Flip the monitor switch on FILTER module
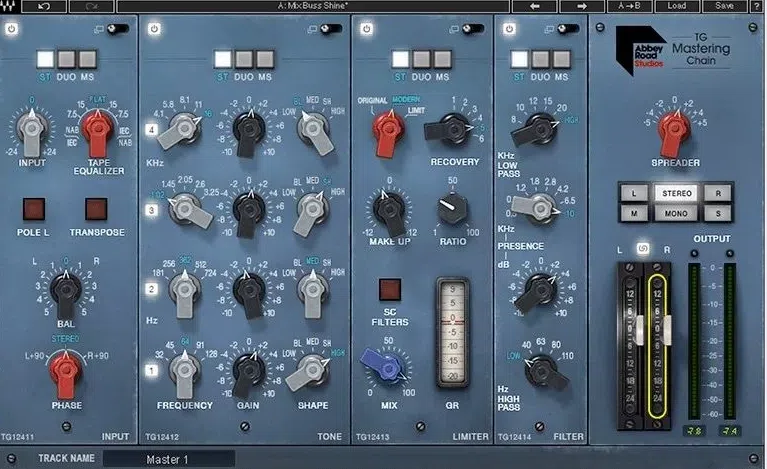The width and height of the screenshot is (767, 469). pos(567,29)
